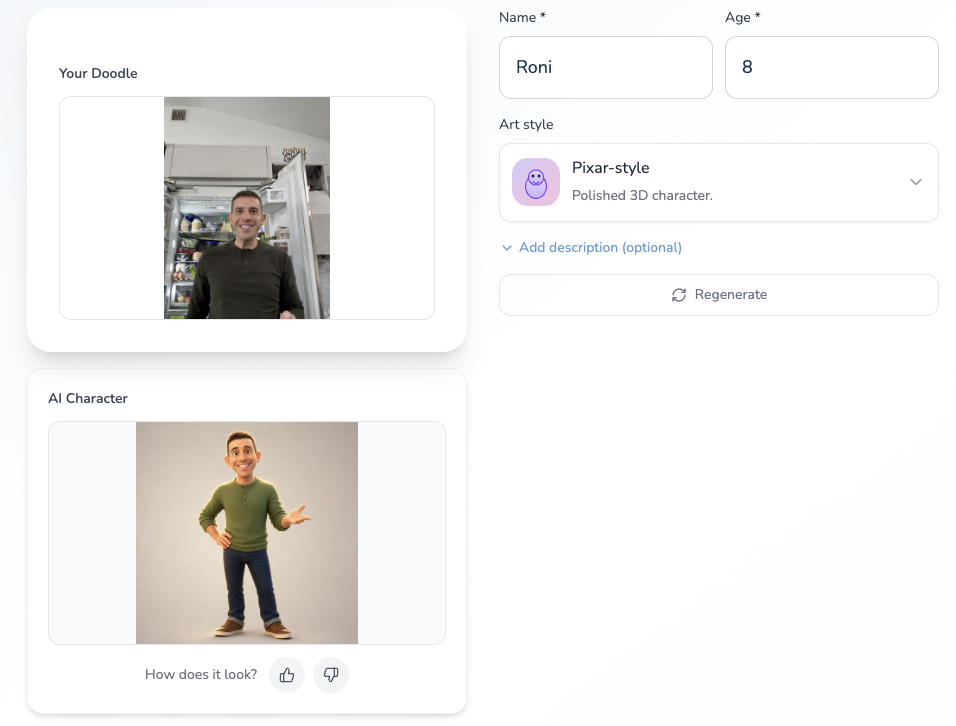Click the 'Name *' label
The width and height of the screenshot is (956, 726).
pyautogui.click(x=522, y=18)
